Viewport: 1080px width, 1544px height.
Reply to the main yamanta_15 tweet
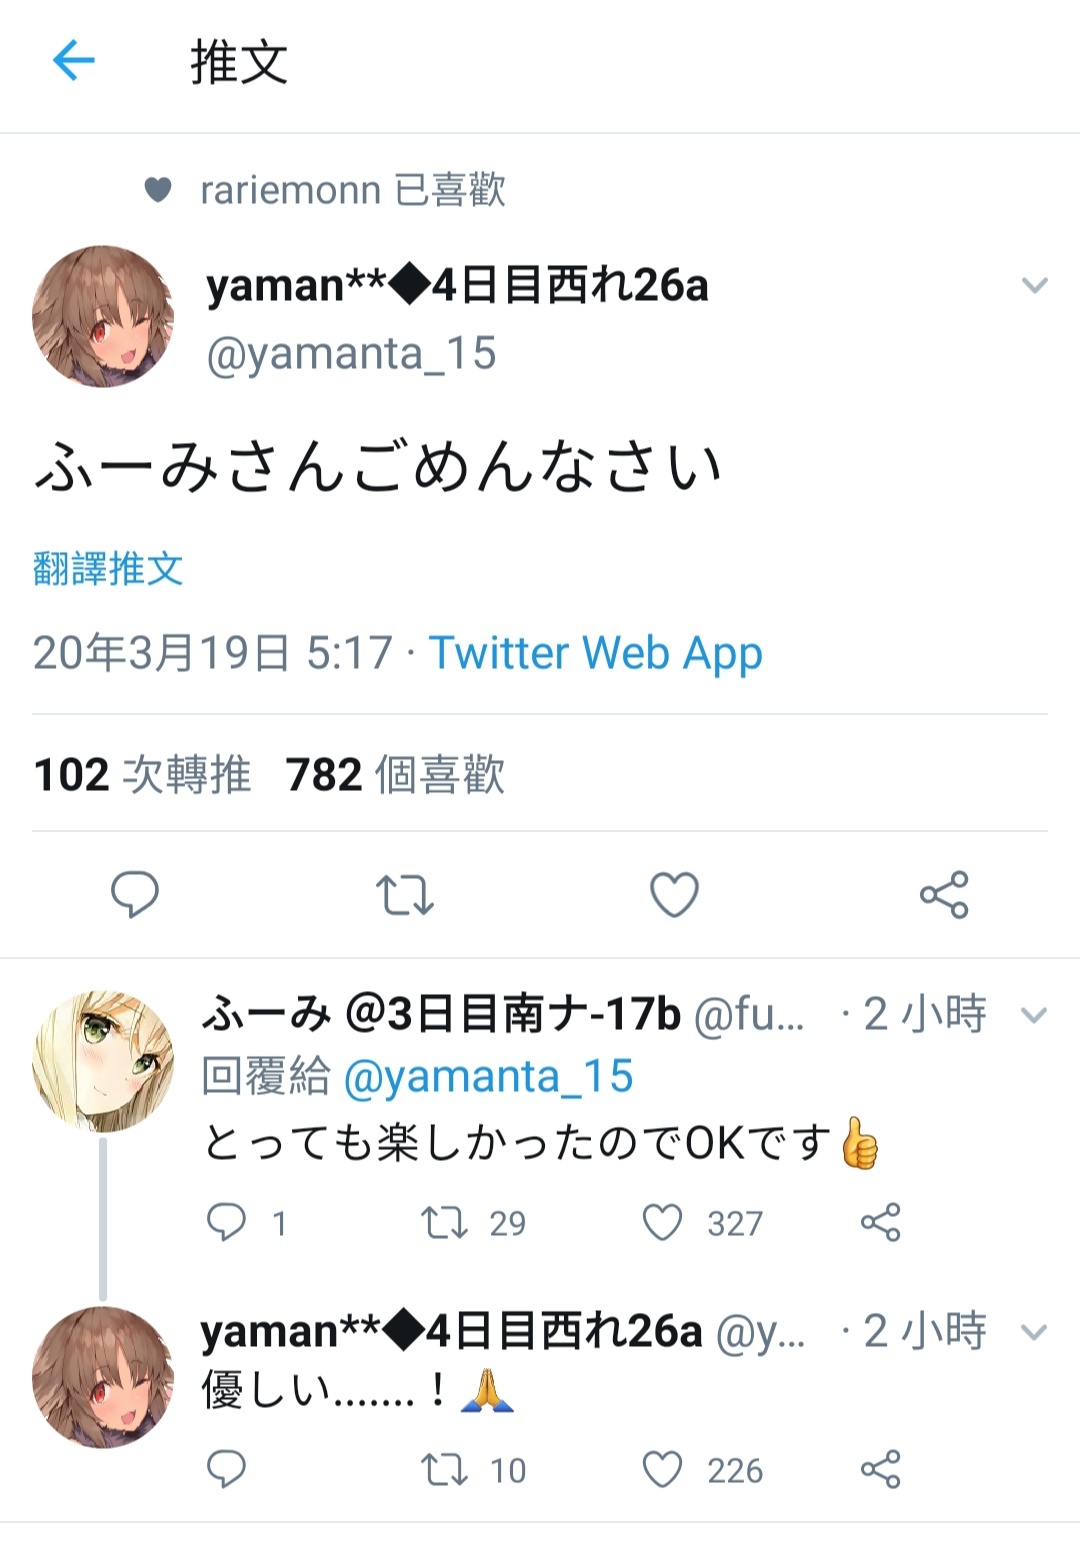point(135,894)
